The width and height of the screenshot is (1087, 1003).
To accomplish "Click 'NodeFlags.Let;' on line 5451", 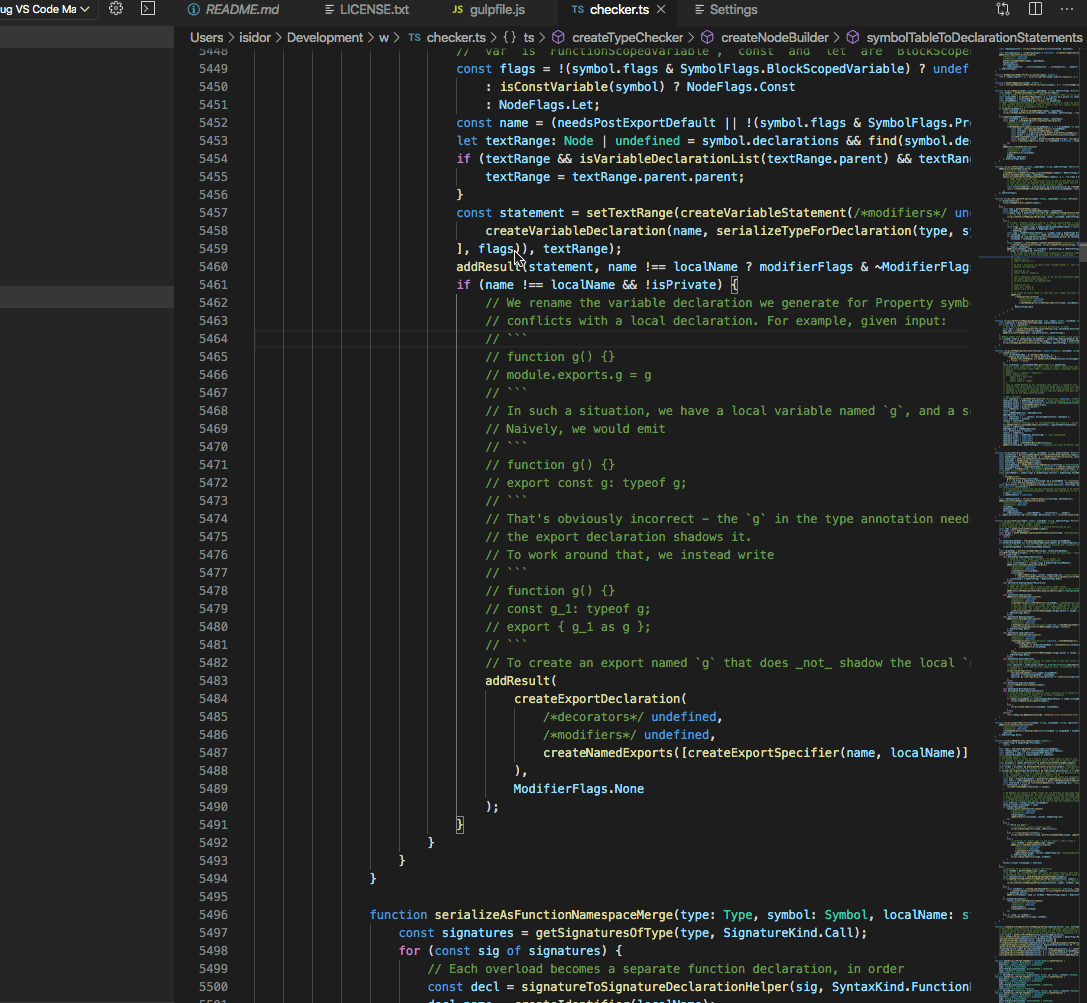I will (x=549, y=105).
